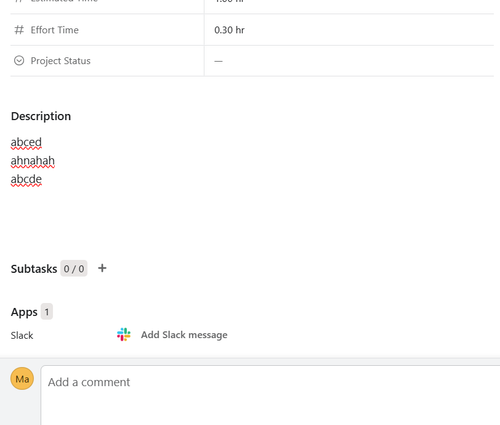Click the hash icon beside Effort Time
This screenshot has height=425, width=500.
pyautogui.click(x=19, y=30)
